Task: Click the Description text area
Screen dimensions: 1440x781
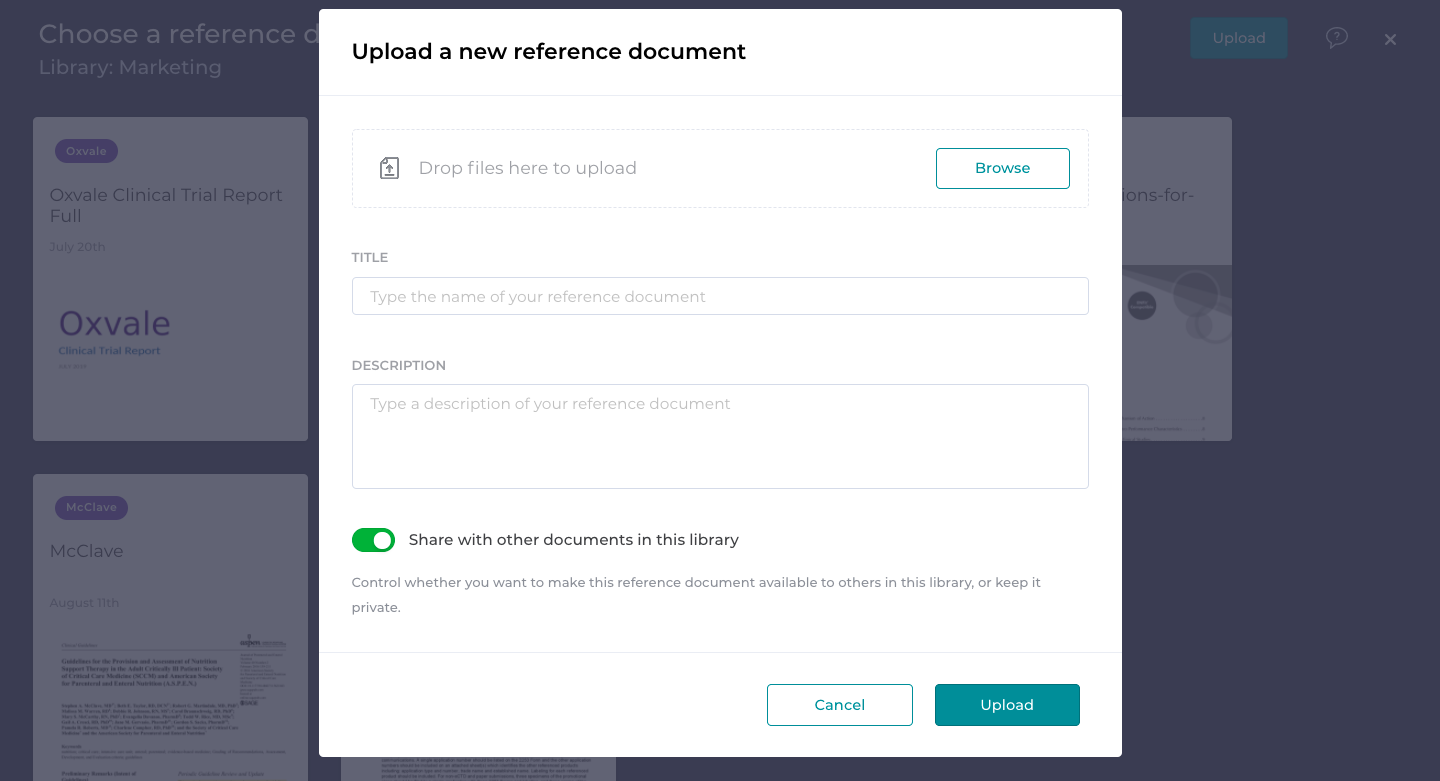Action: pos(720,436)
